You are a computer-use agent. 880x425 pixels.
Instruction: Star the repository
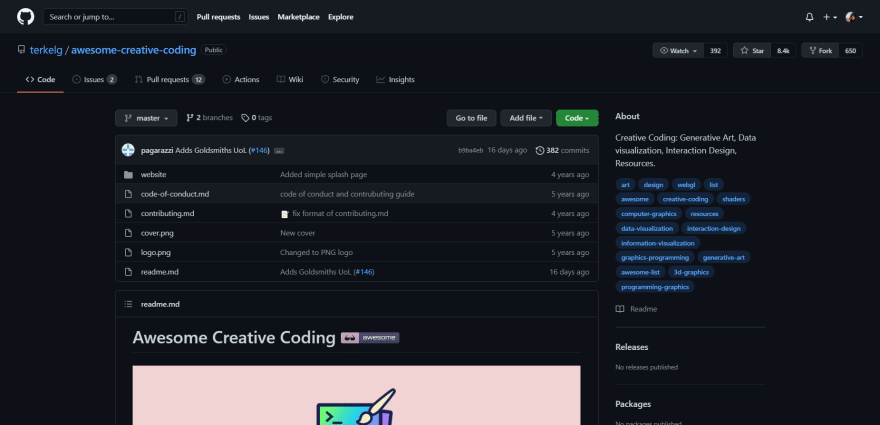tap(752, 51)
